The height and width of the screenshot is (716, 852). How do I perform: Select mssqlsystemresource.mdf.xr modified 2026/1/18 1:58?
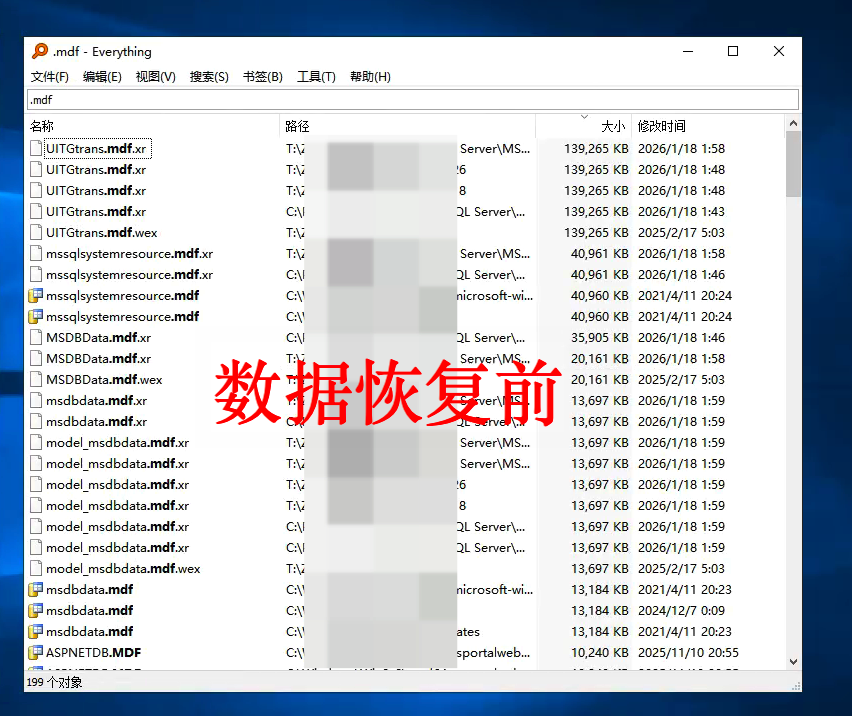(129, 253)
